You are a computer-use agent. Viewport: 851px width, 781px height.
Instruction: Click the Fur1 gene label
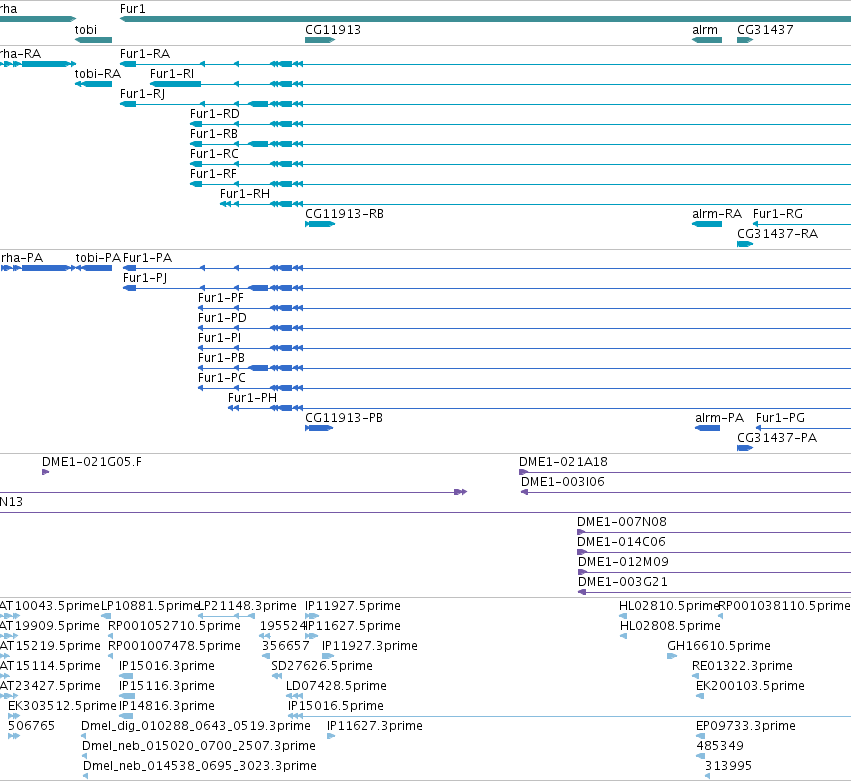pyautogui.click(x=132, y=9)
